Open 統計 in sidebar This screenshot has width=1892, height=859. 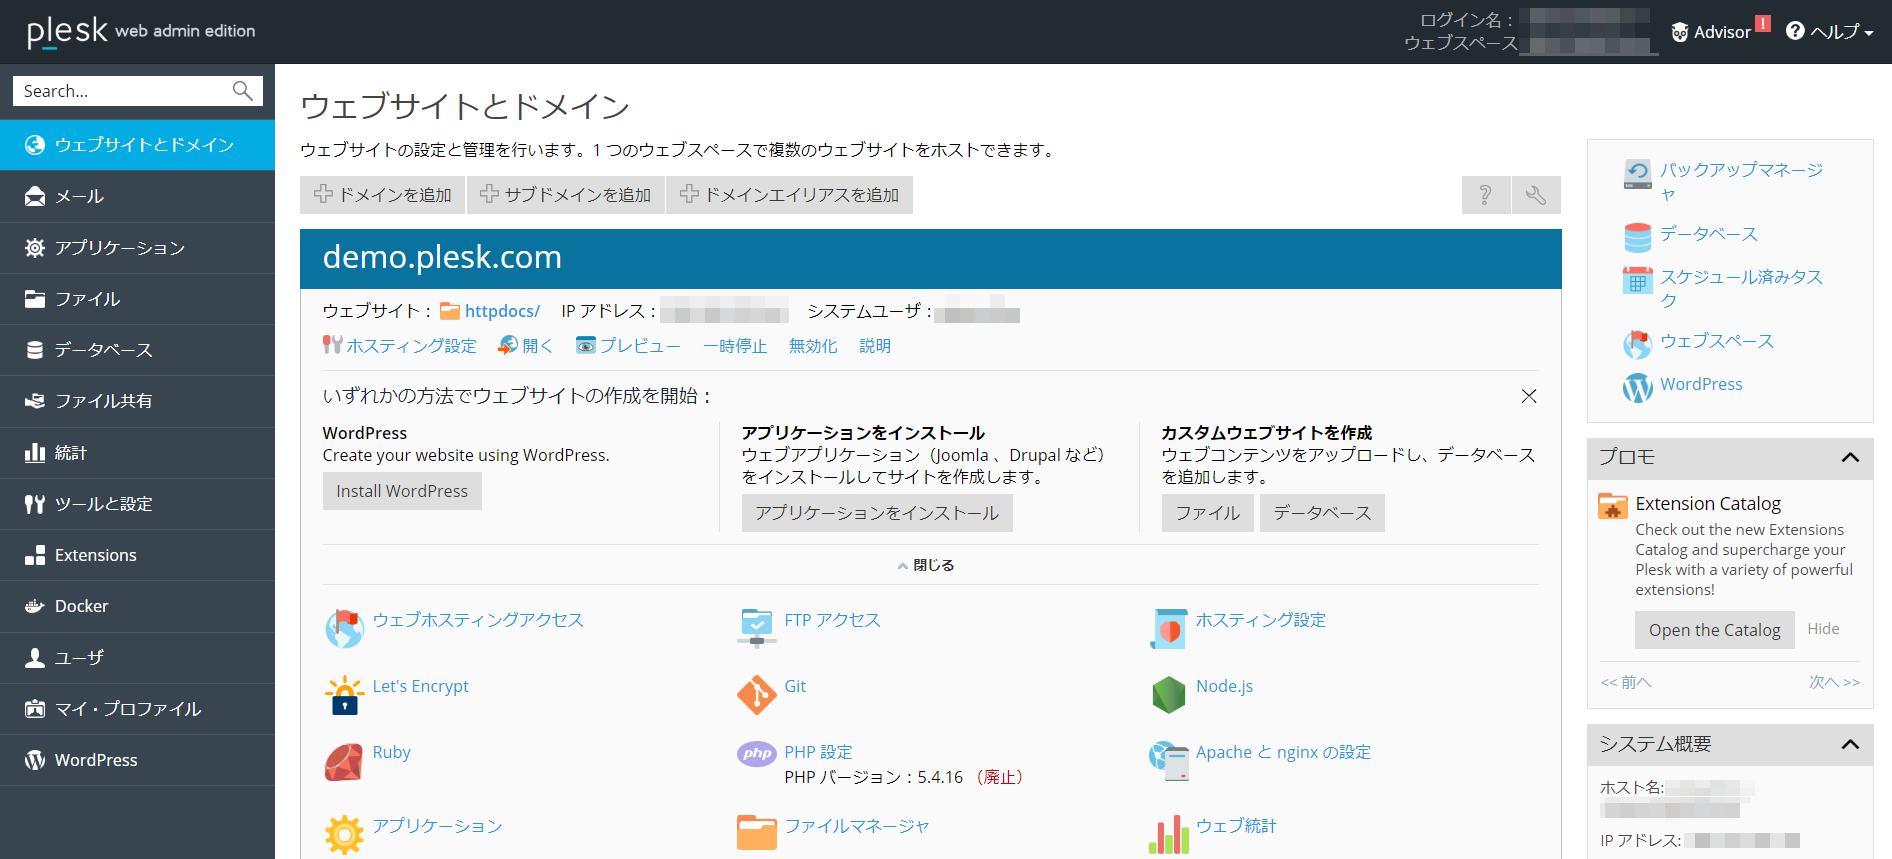137,453
